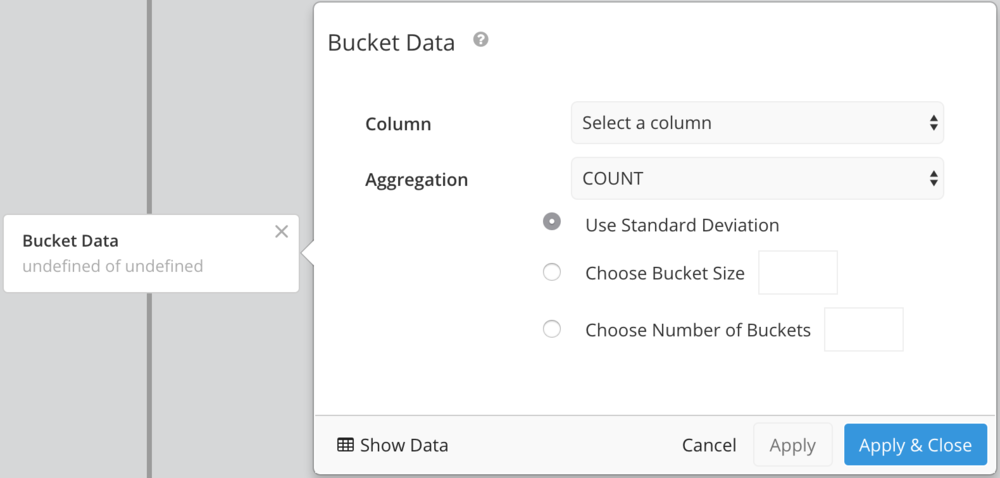
Task: Click the Aggregation field label
Action: point(416,180)
